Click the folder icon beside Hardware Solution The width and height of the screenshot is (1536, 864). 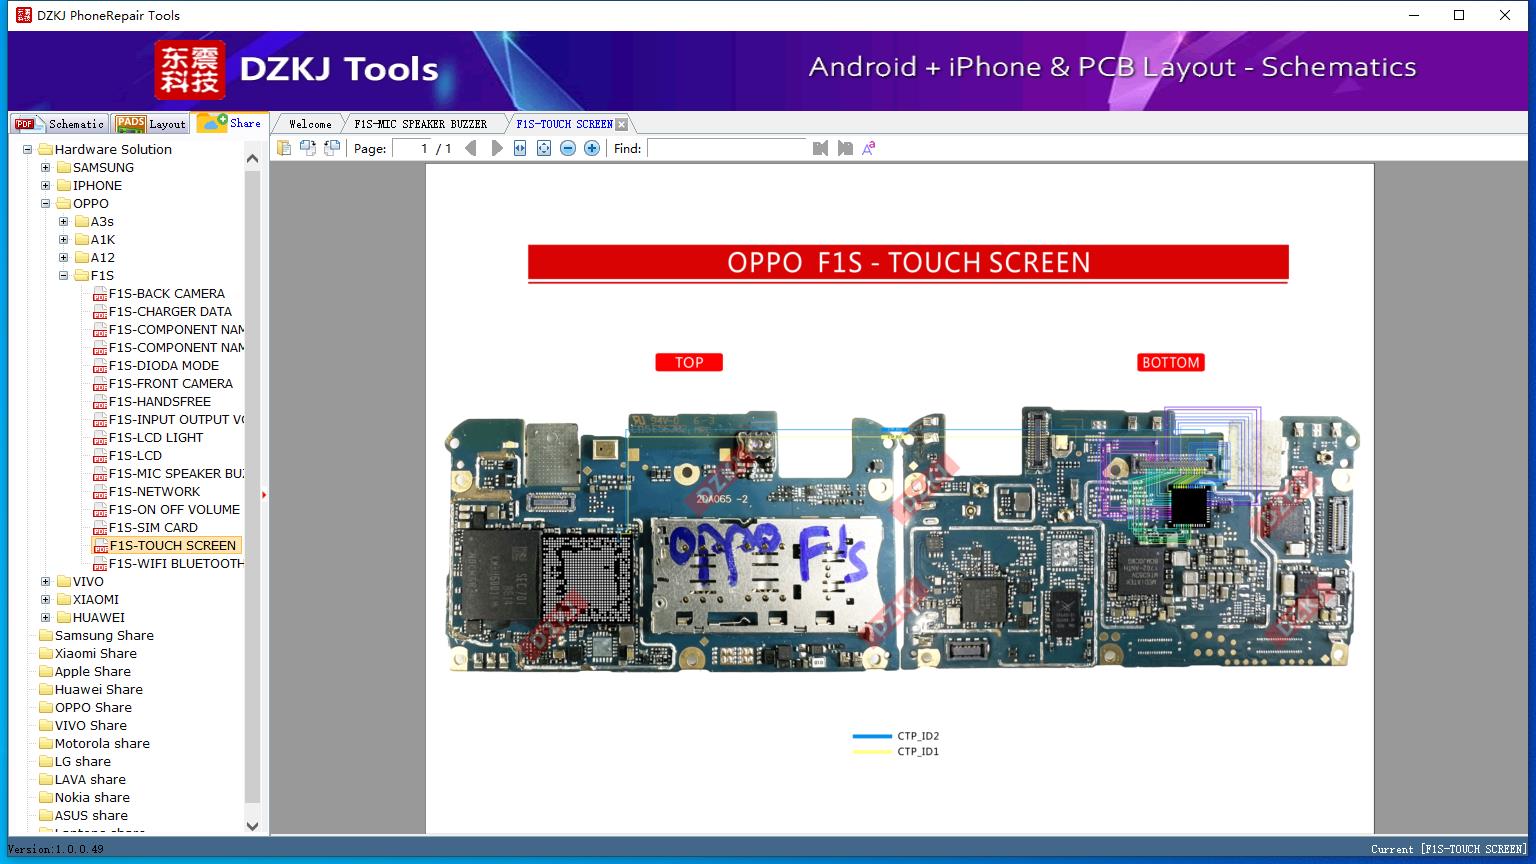point(46,150)
